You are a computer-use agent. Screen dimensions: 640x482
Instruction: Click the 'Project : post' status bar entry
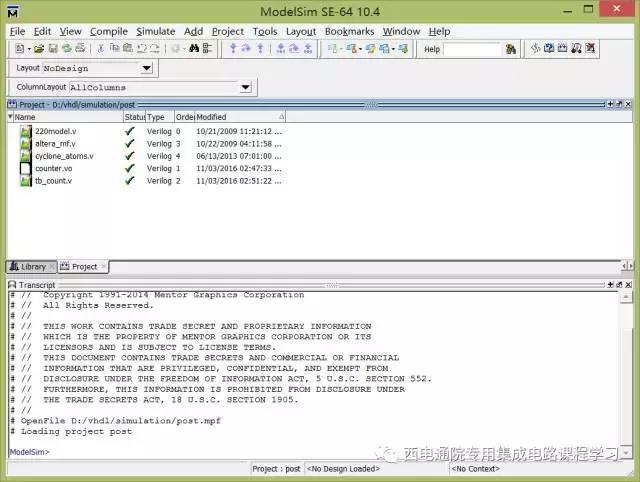coord(276,469)
